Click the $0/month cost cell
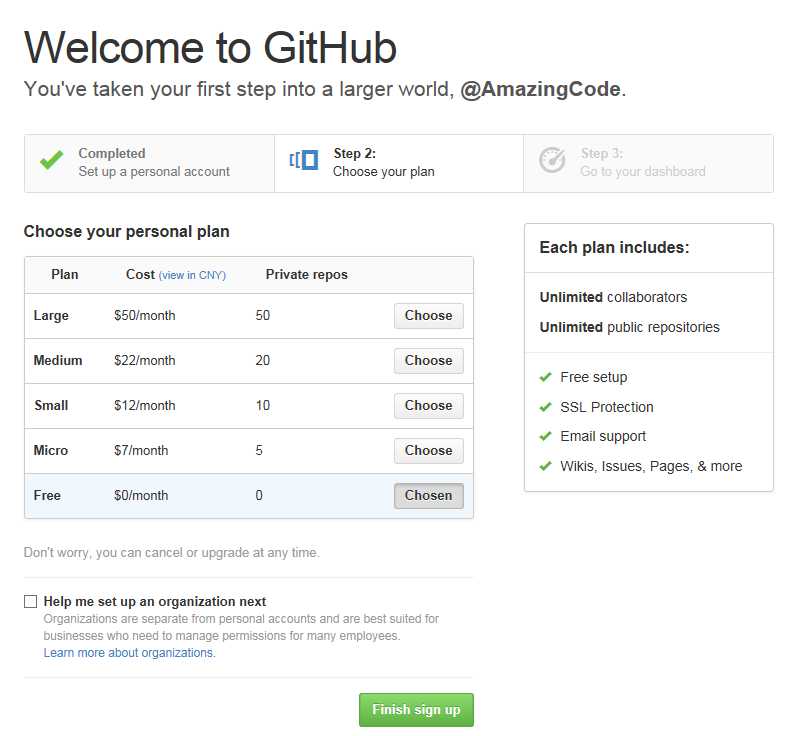Screen dimensions: 787x736 (141, 496)
